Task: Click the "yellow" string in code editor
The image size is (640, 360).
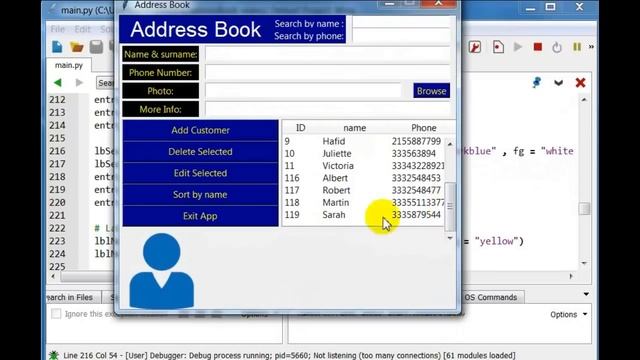Action: 496,241
